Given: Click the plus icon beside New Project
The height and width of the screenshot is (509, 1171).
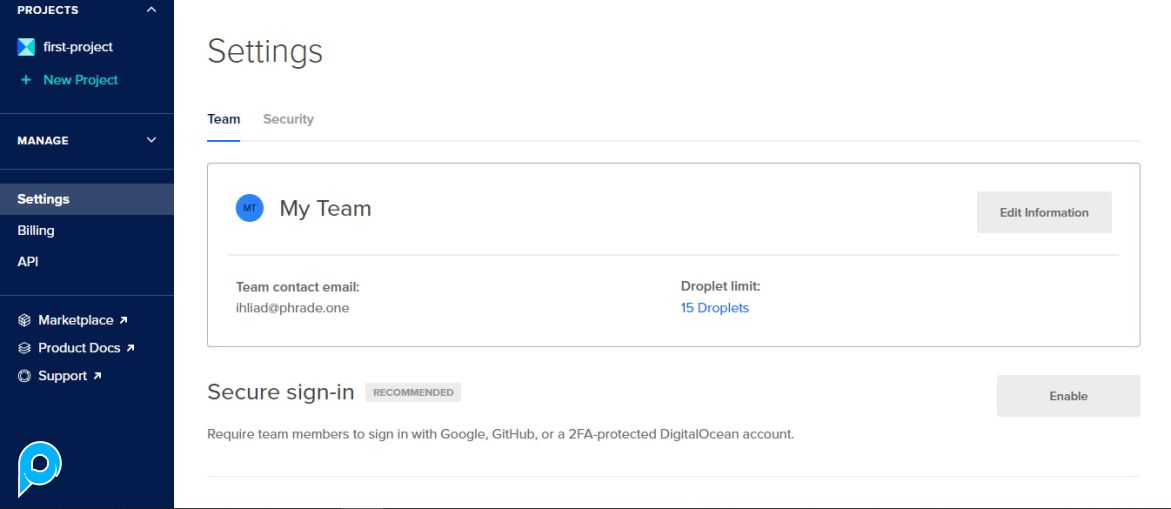Looking at the screenshot, I should (x=26, y=80).
